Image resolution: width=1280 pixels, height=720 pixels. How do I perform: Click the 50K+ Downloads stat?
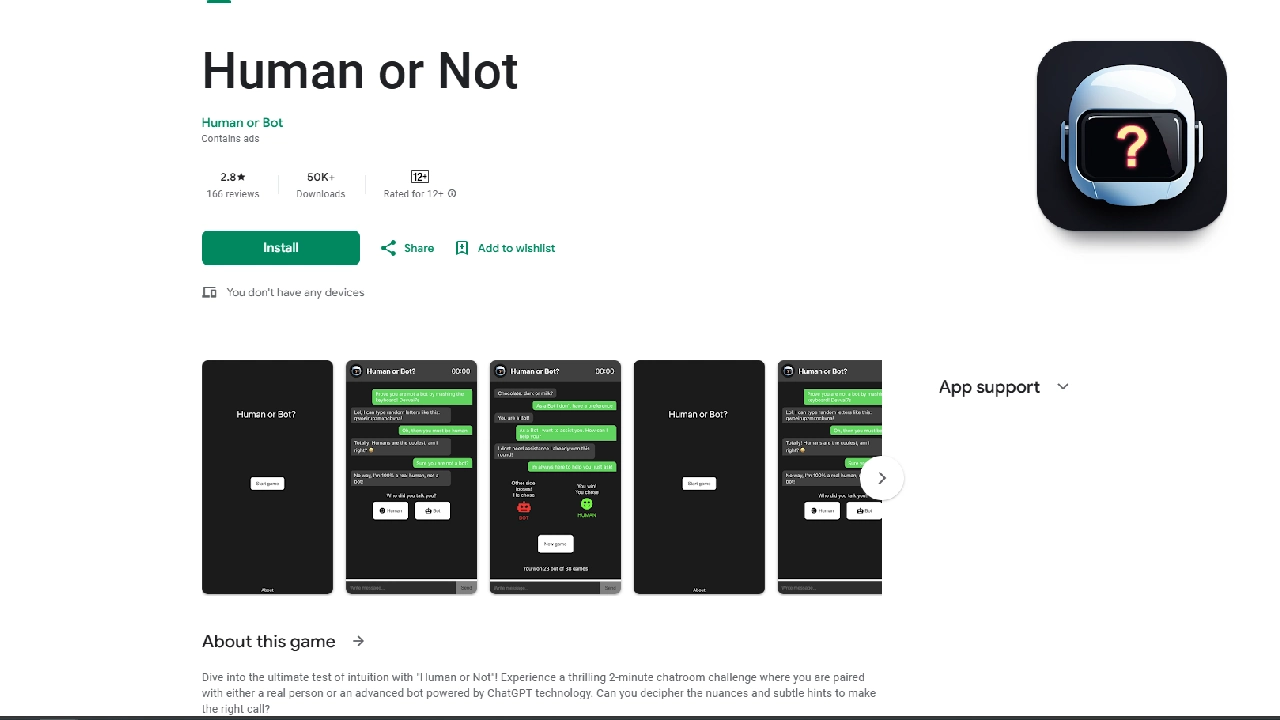pyautogui.click(x=320, y=184)
